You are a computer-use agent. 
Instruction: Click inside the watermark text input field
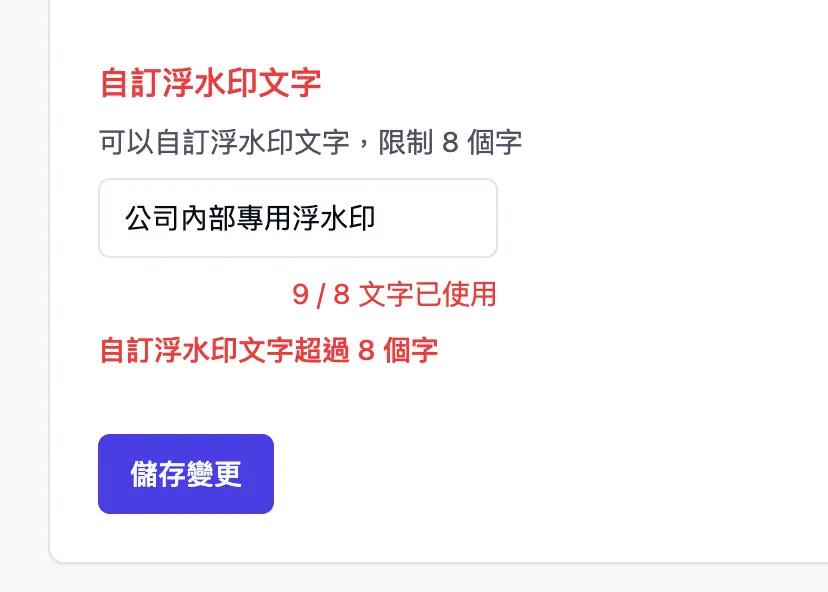pos(298,218)
